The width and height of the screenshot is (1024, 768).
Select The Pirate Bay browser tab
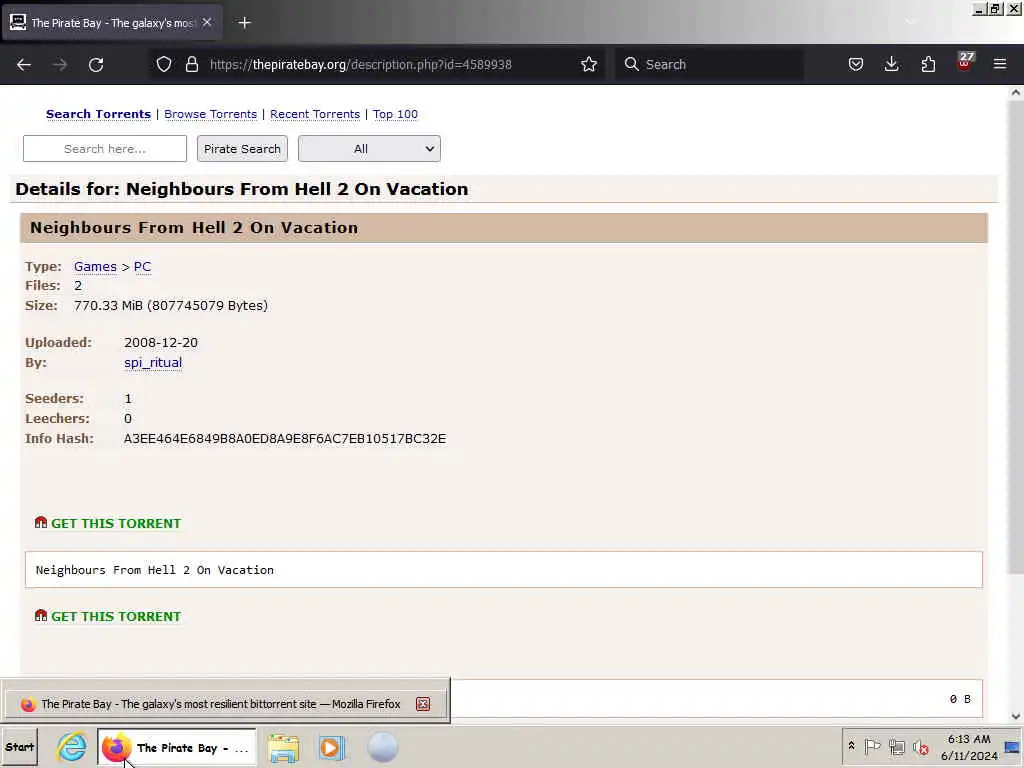112,23
